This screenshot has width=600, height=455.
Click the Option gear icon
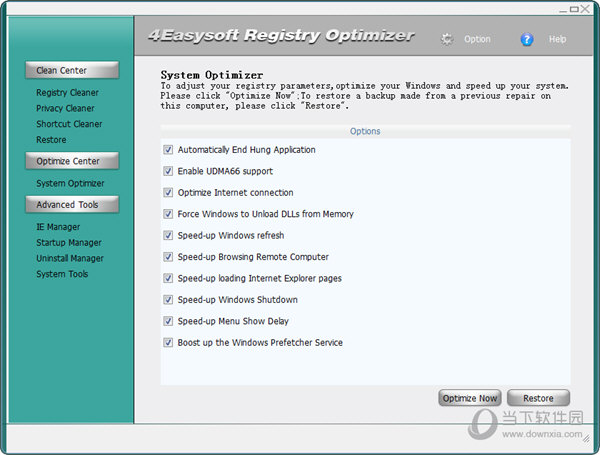[447, 39]
